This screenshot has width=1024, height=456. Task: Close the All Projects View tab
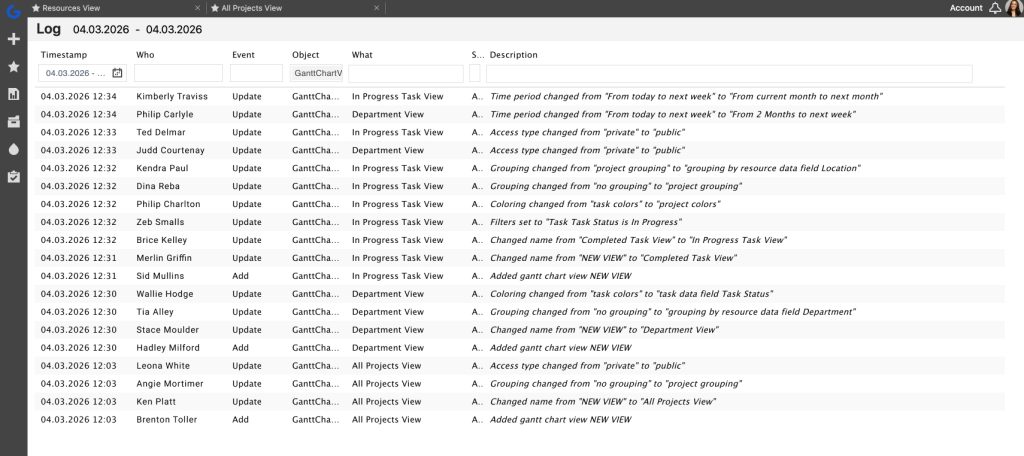coord(376,8)
